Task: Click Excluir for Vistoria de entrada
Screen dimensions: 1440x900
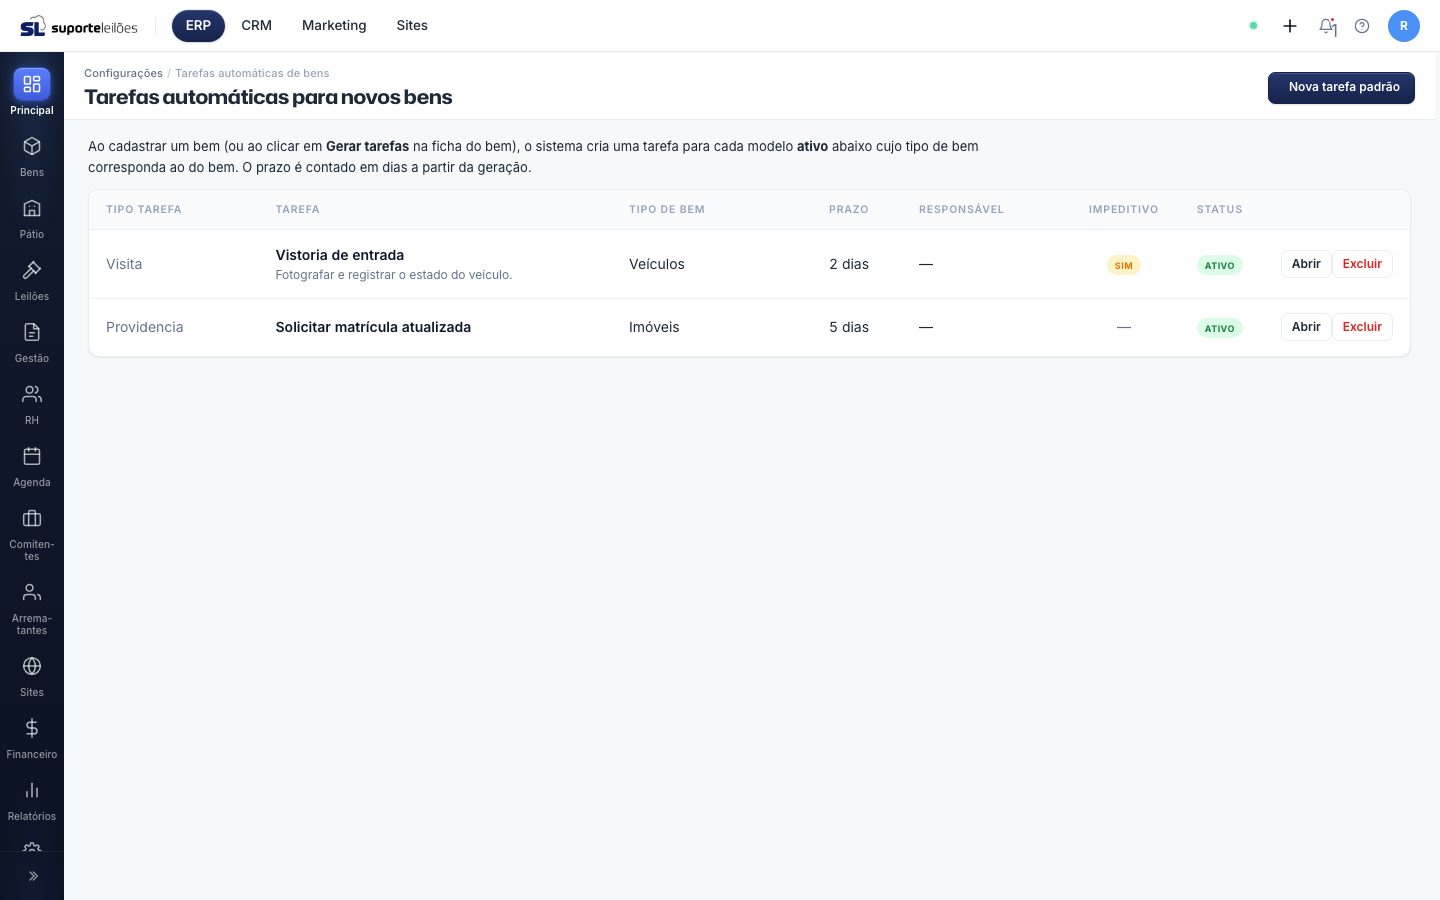Action: pos(1362,264)
